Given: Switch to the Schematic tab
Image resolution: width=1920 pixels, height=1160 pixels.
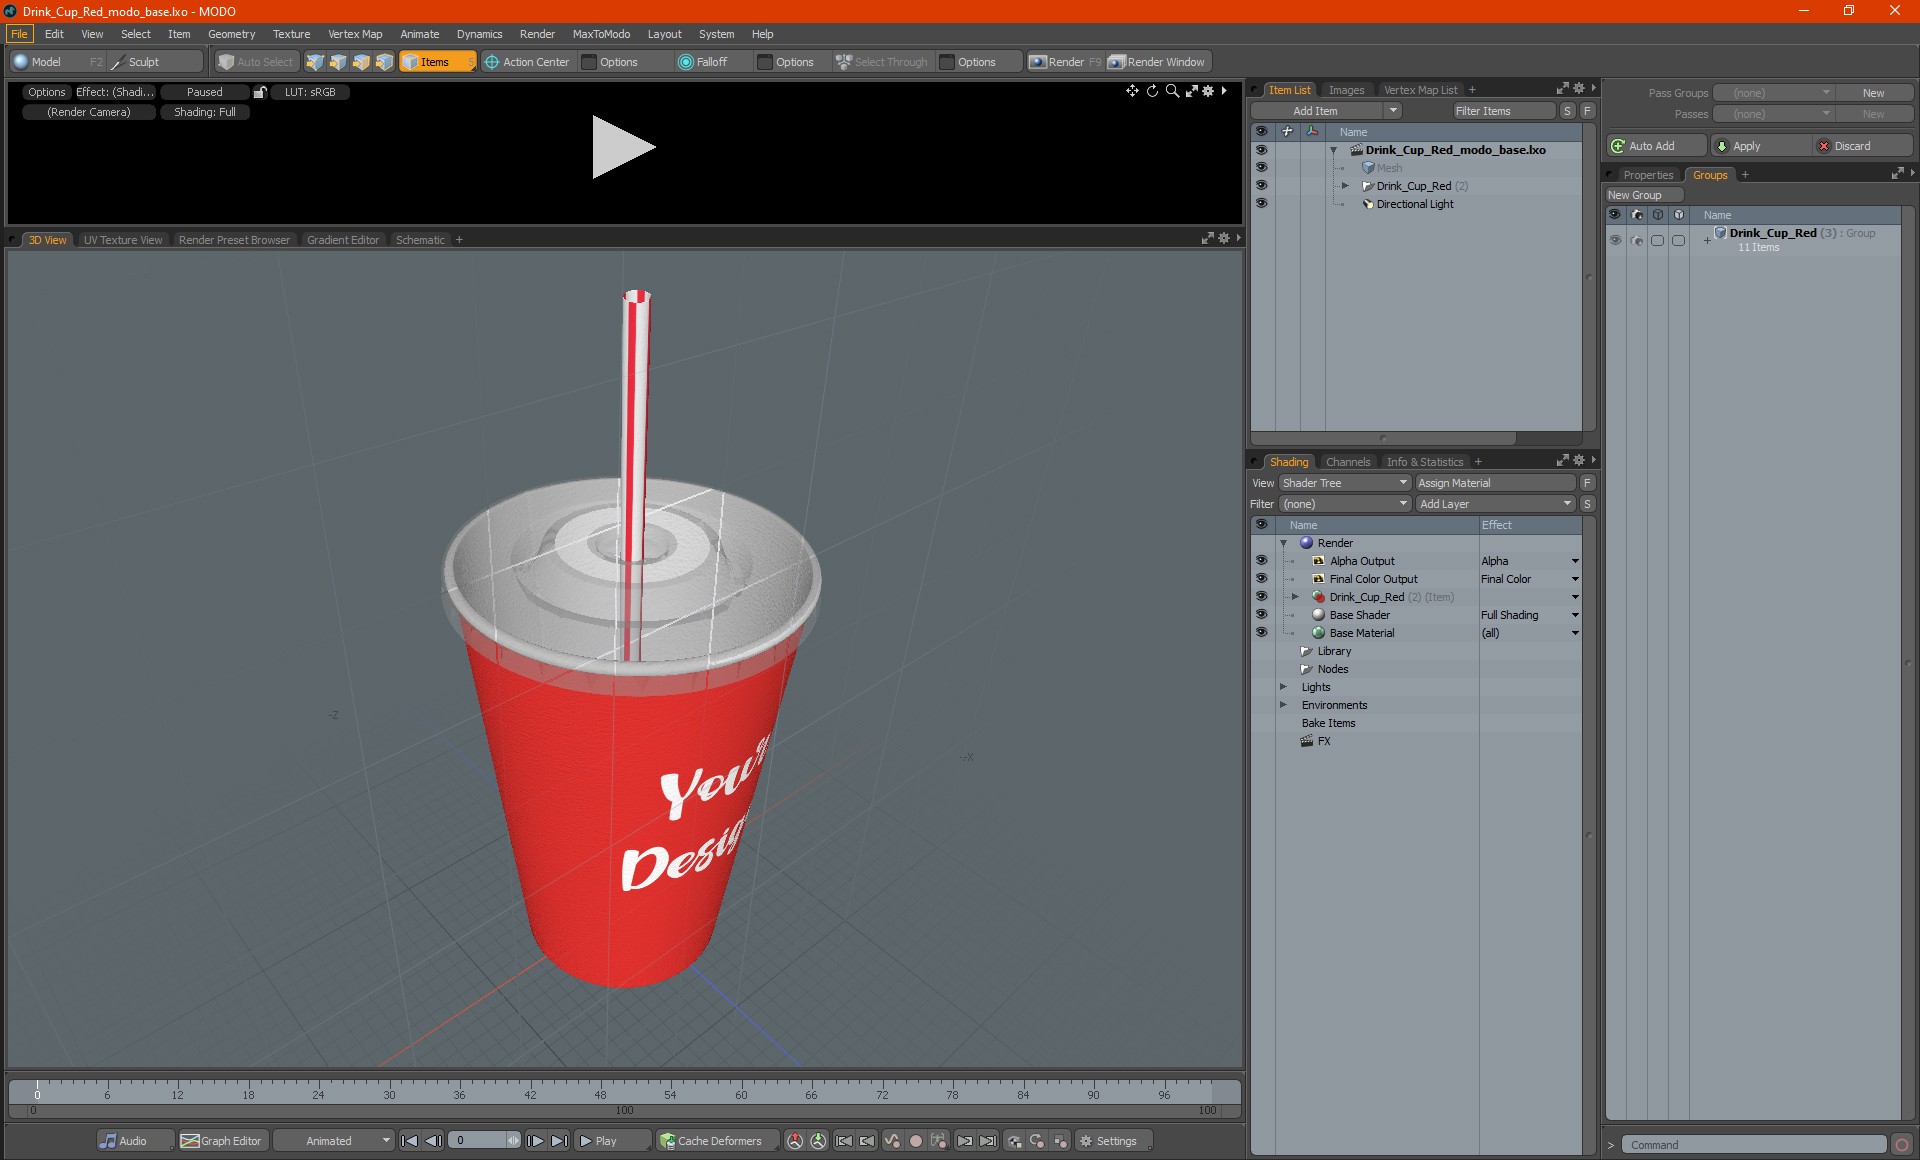Looking at the screenshot, I should [x=420, y=240].
